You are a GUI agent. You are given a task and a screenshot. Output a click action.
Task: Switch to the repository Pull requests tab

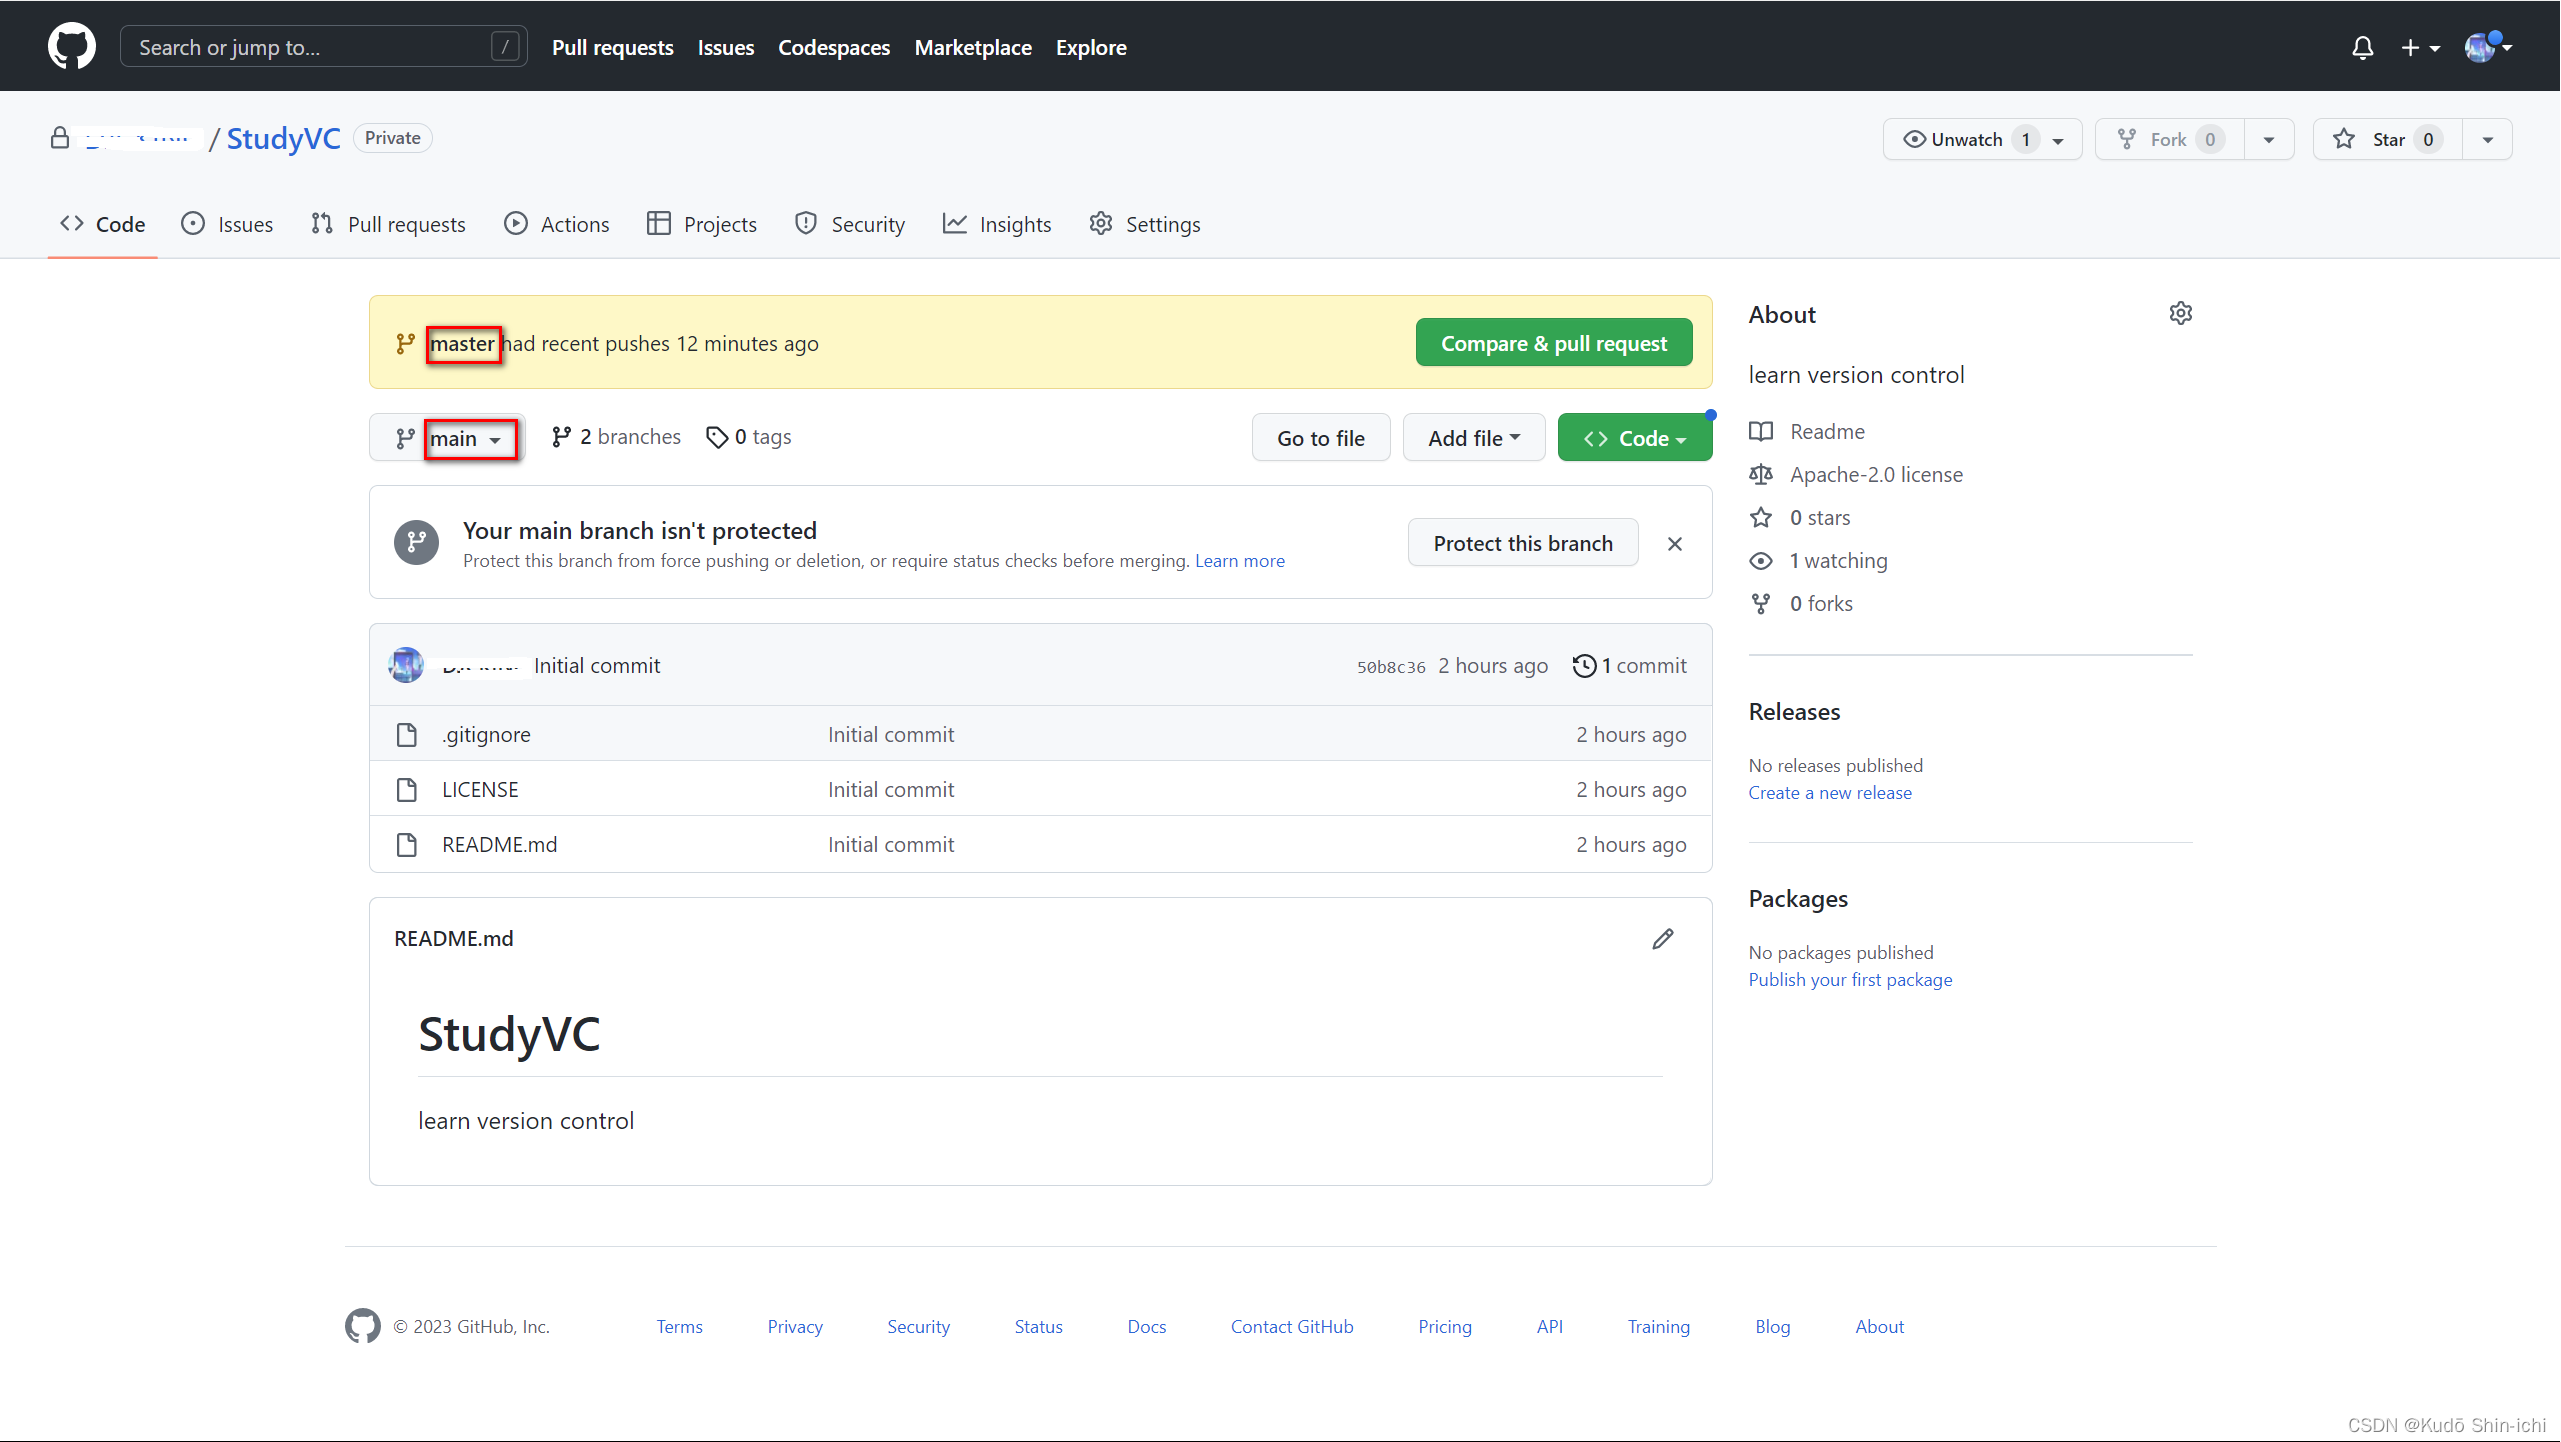pyautogui.click(x=388, y=224)
